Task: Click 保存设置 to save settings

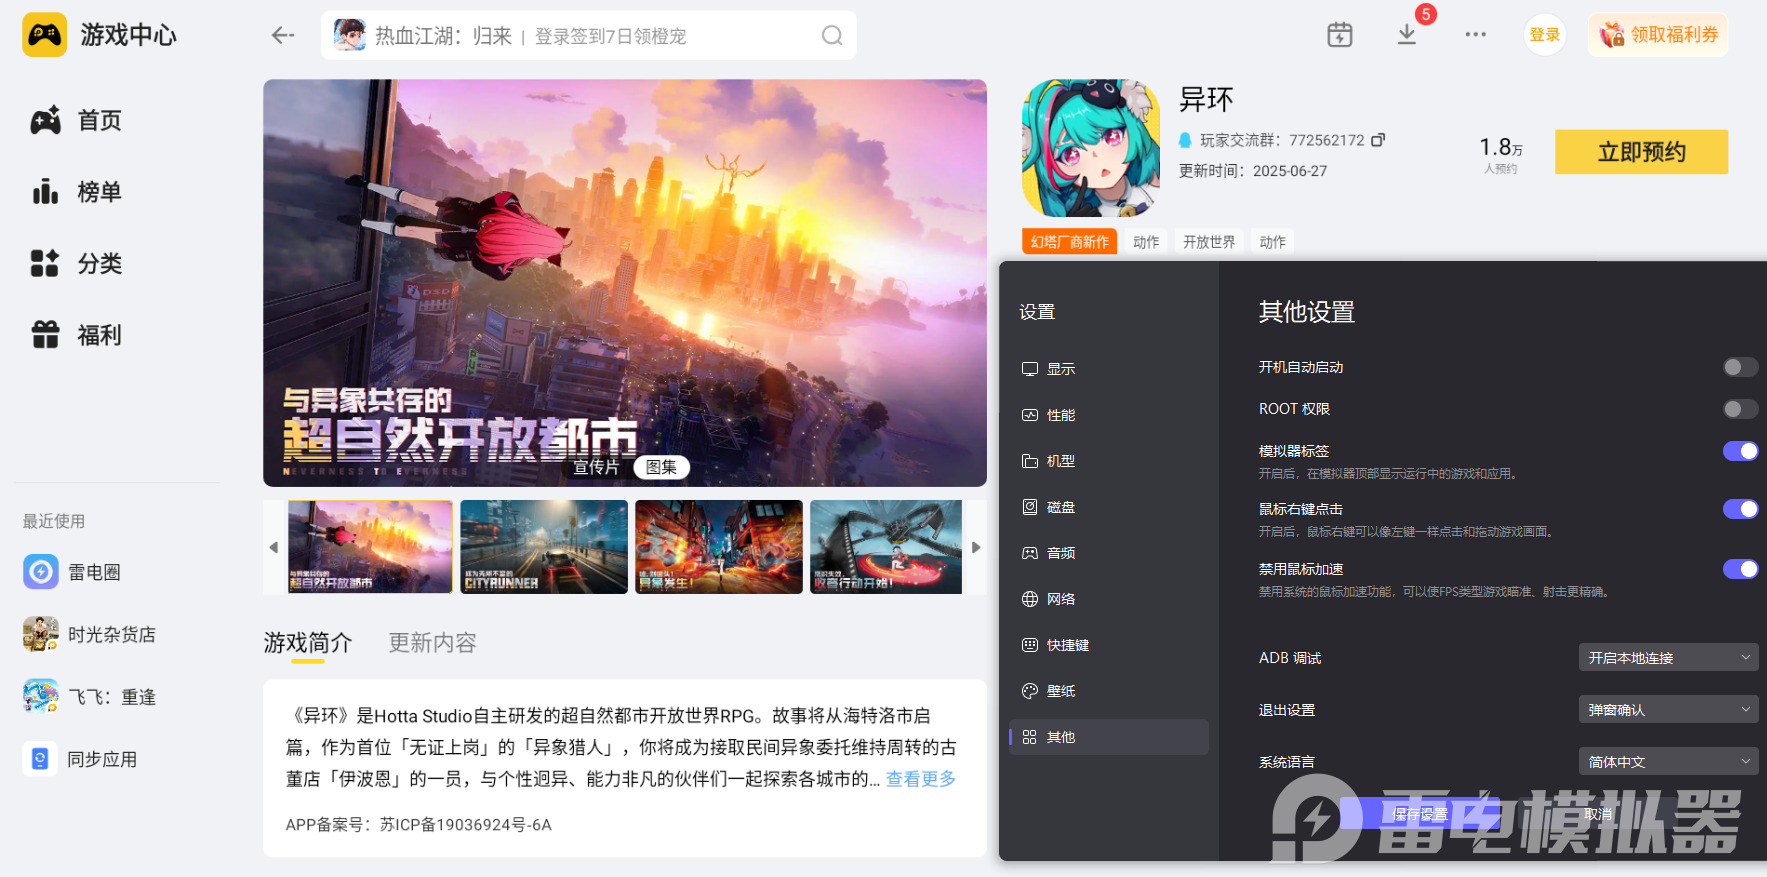Action: coord(1420,814)
